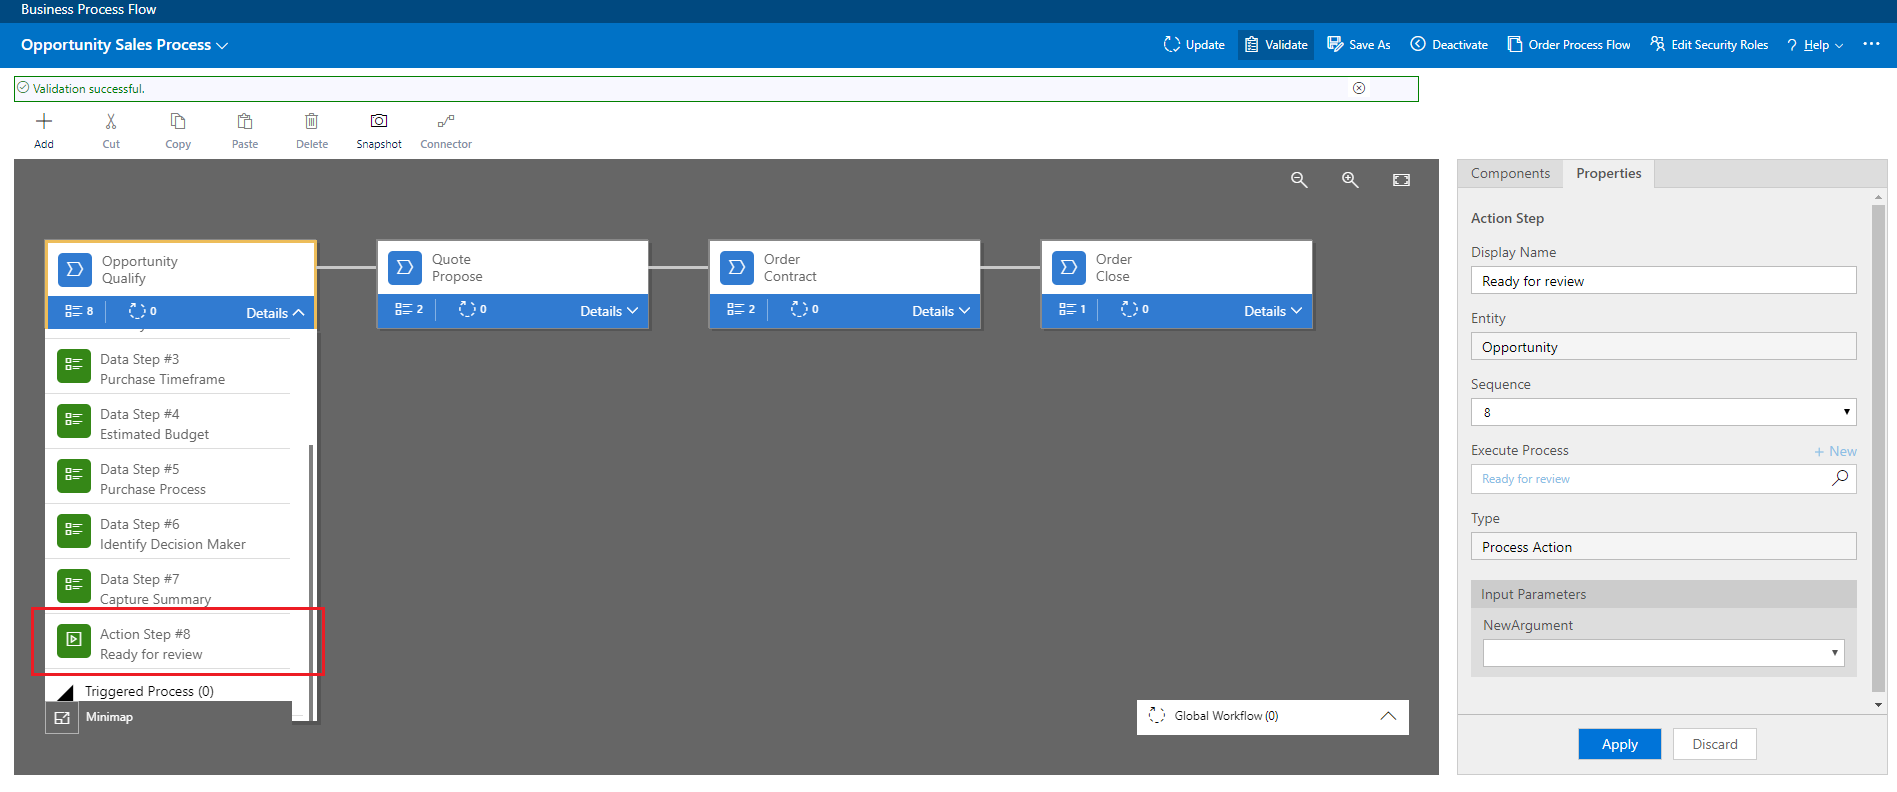Click the Display Name input field
Viewport: 1897px width, 792px height.
coord(1663,281)
